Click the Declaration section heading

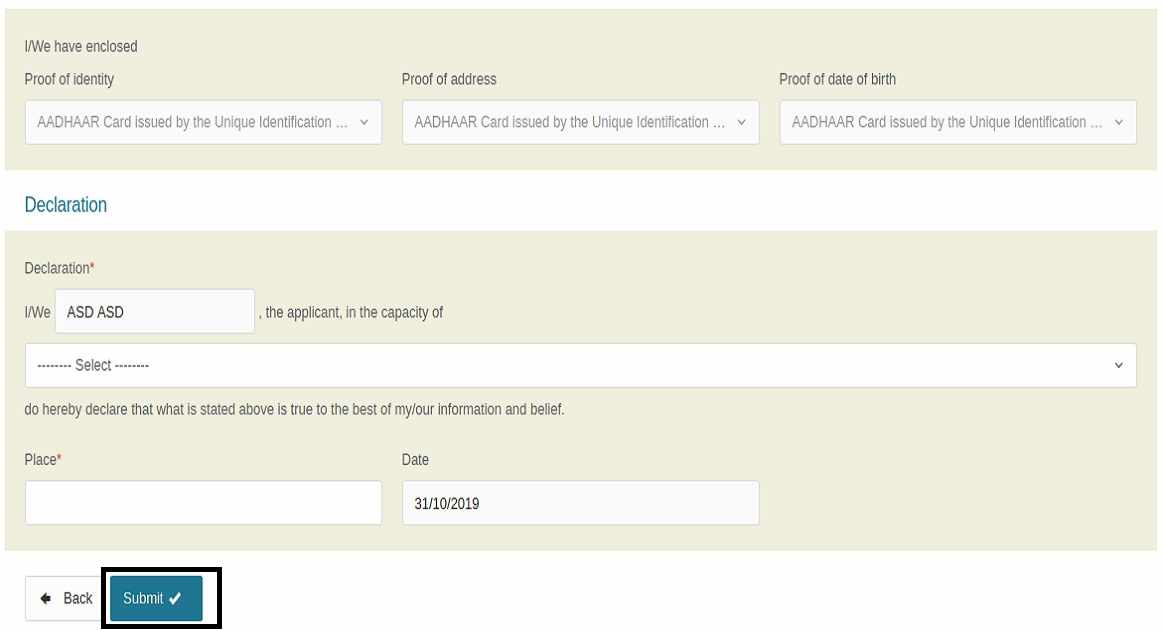(x=66, y=204)
